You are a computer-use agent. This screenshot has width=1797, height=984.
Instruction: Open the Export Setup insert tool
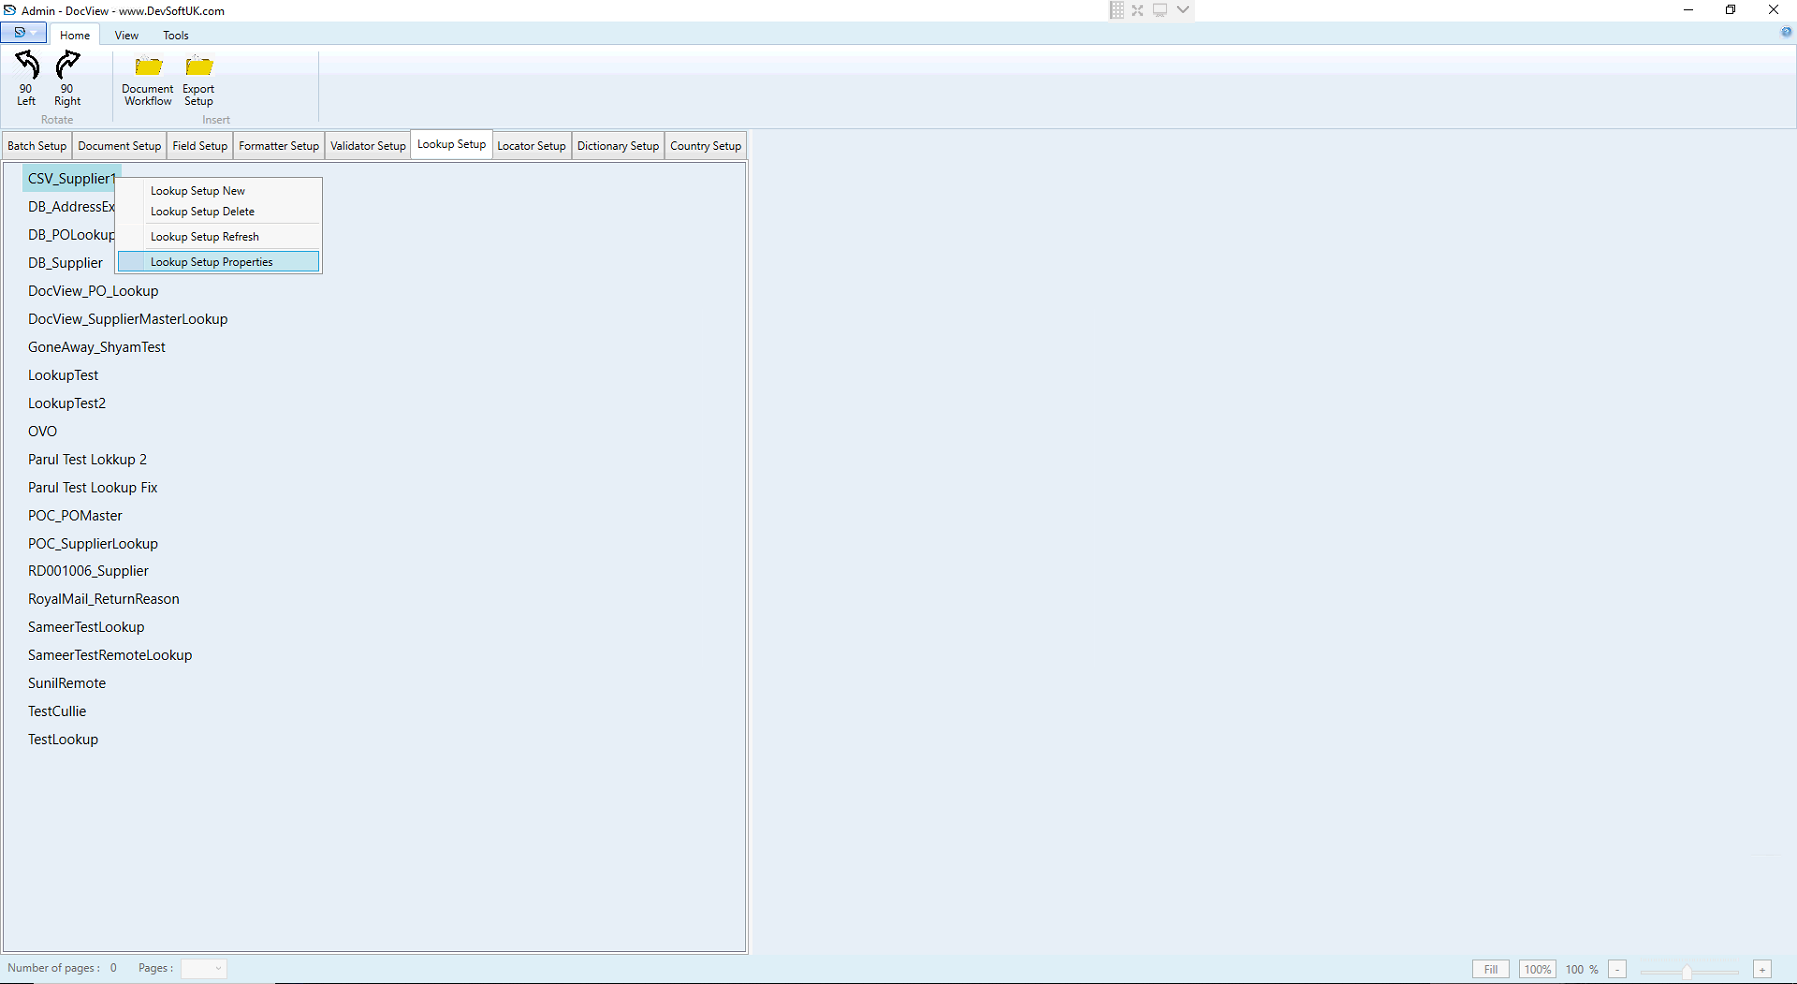click(198, 80)
